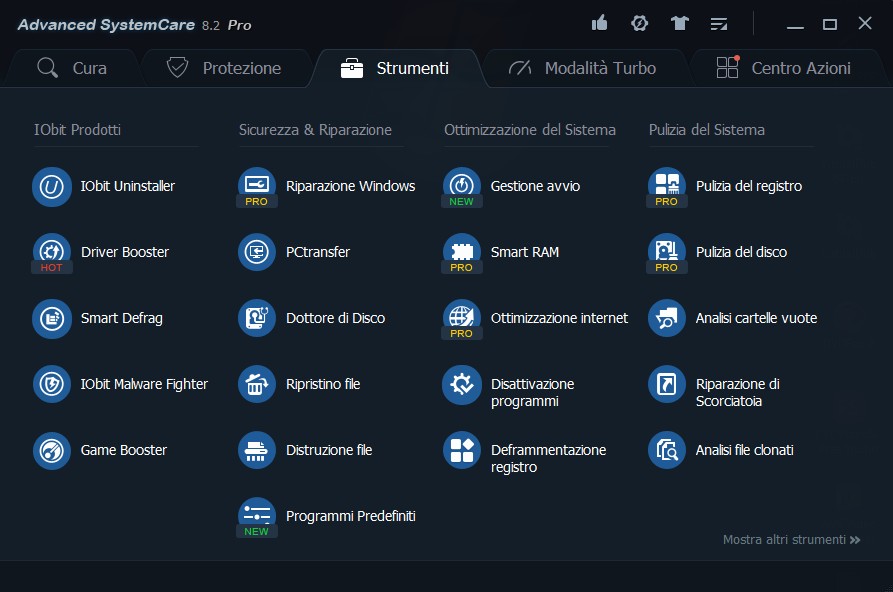Click the Driver Booster label
893x592 pixels.
click(125, 252)
